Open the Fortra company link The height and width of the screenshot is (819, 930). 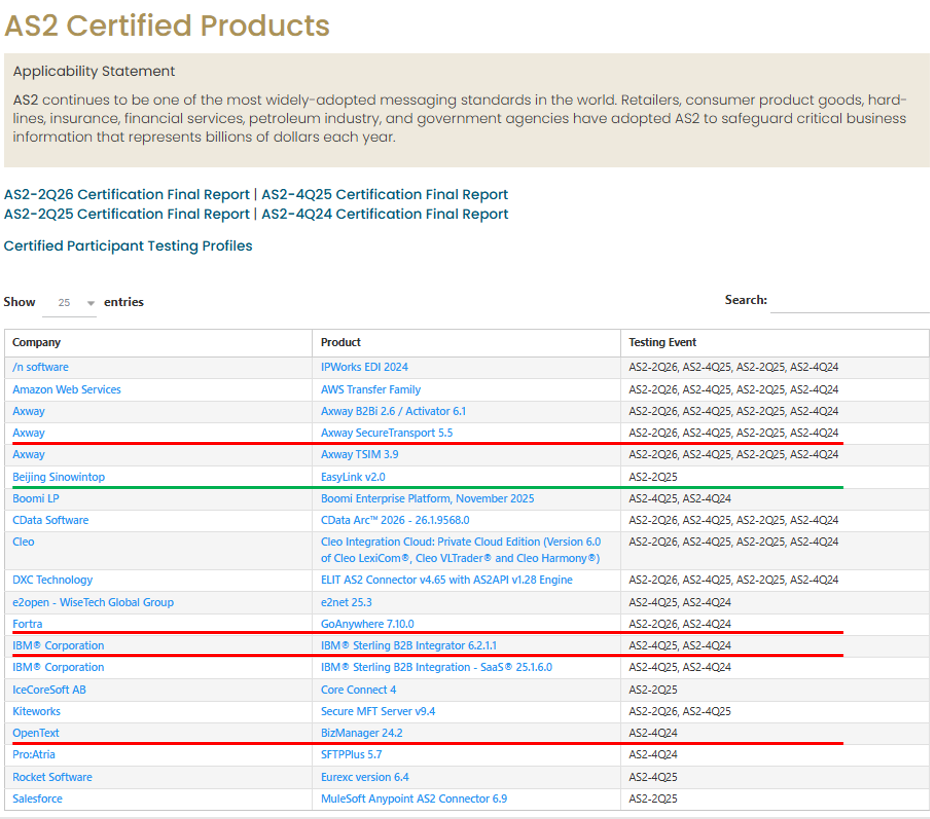click(27, 624)
